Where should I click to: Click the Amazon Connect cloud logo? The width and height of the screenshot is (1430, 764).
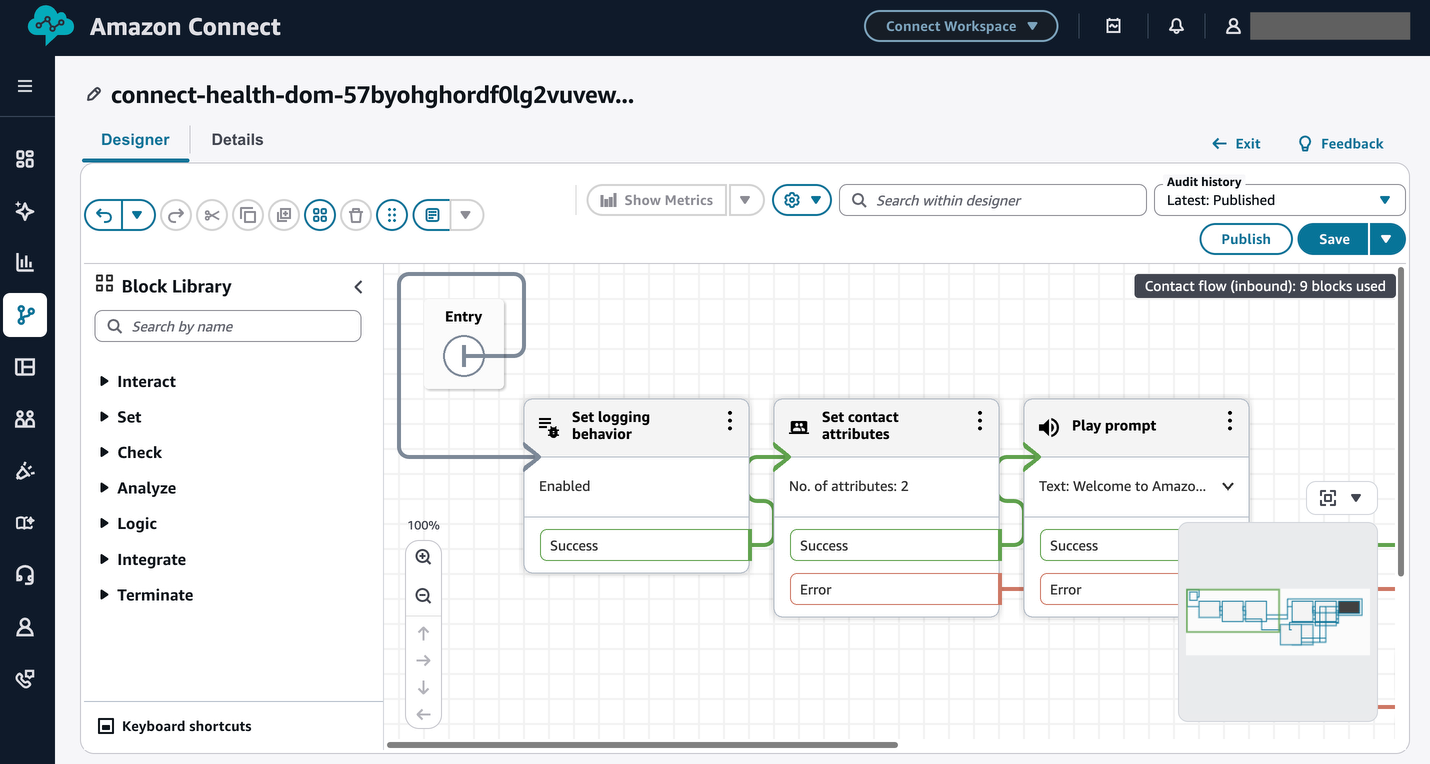51,27
